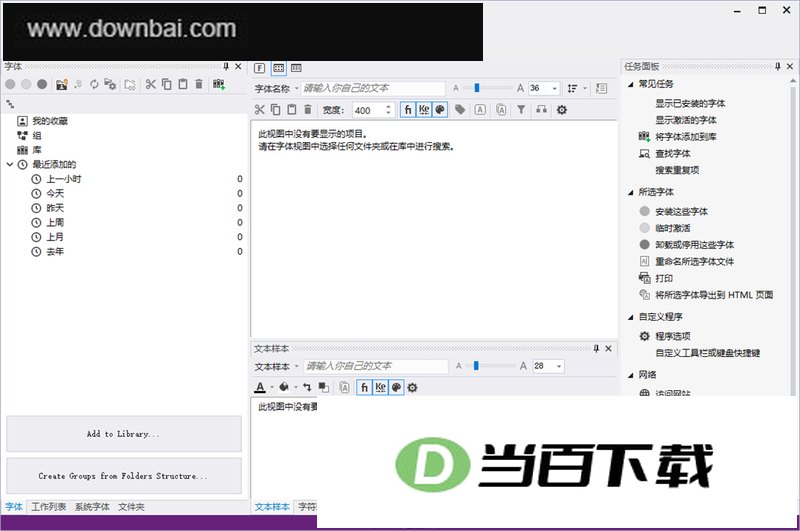The image size is (800, 531).
Task: Click the 搜索重复项 link
Action: pos(677,170)
